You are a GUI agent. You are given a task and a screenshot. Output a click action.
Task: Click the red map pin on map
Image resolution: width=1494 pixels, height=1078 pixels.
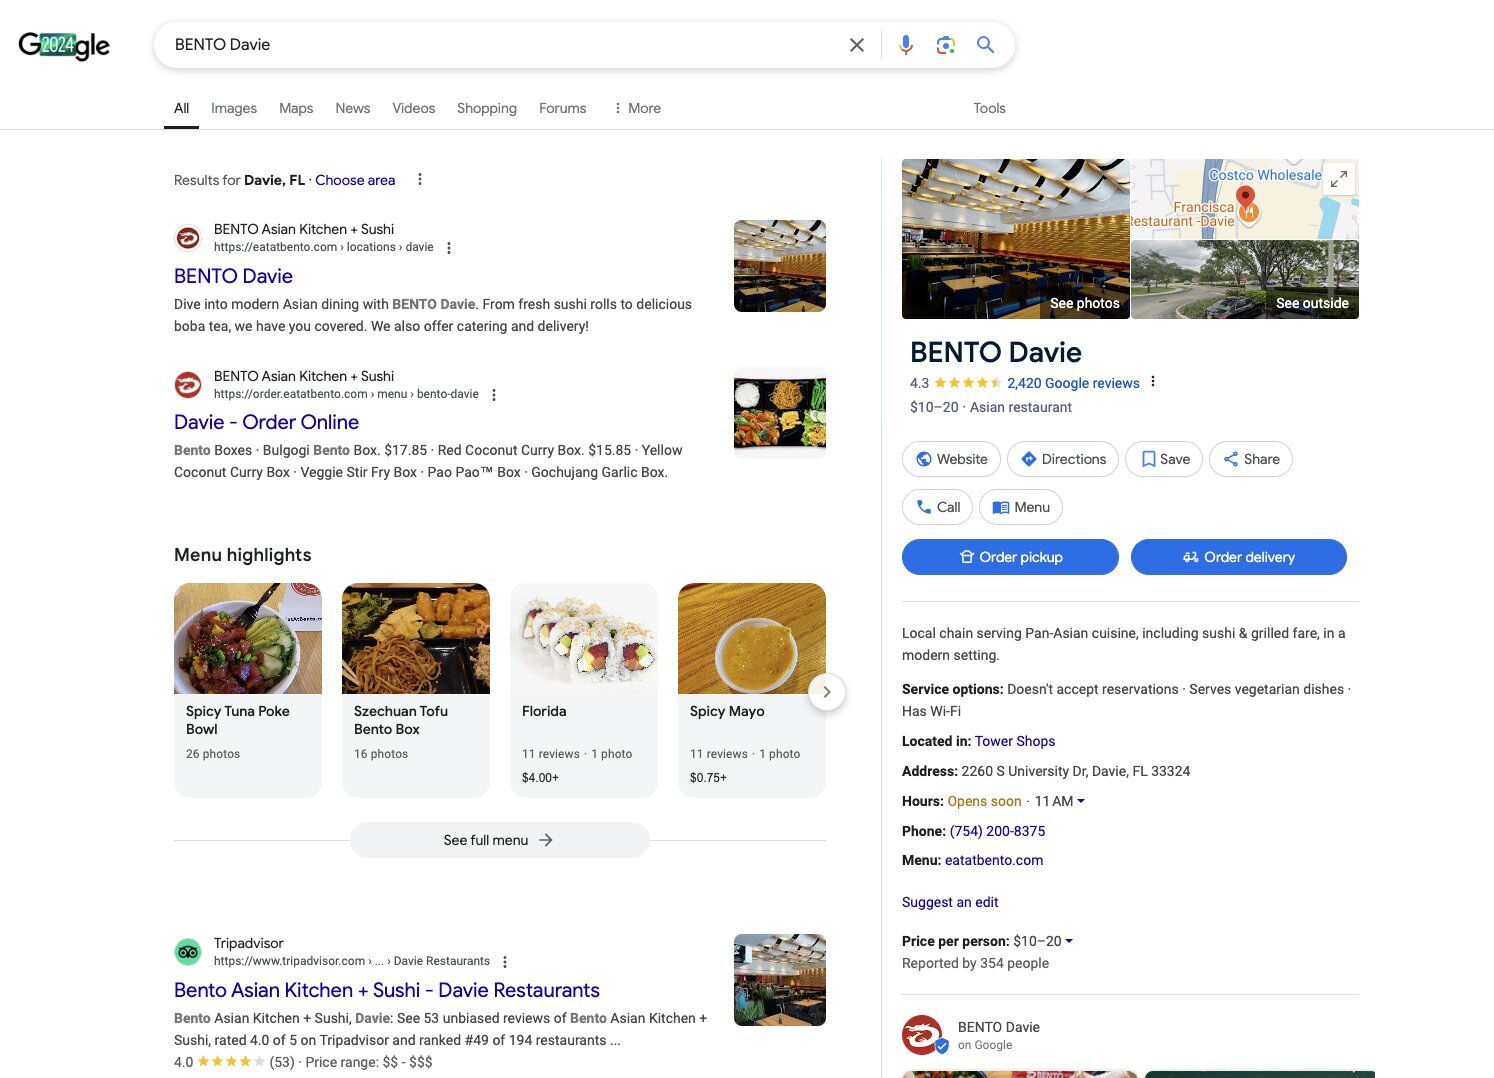1245,197
